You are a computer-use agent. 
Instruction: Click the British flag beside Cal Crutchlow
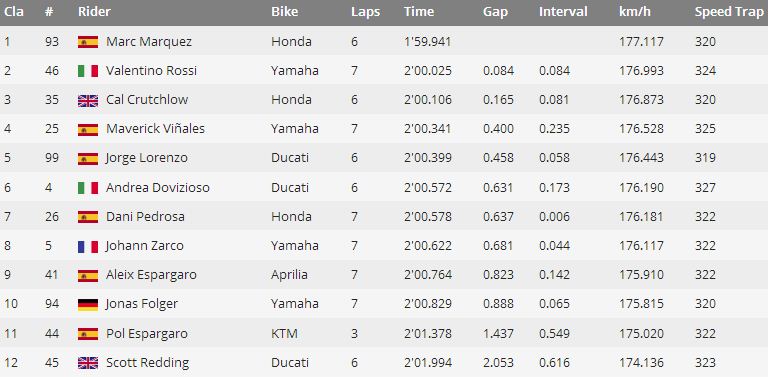(x=88, y=100)
